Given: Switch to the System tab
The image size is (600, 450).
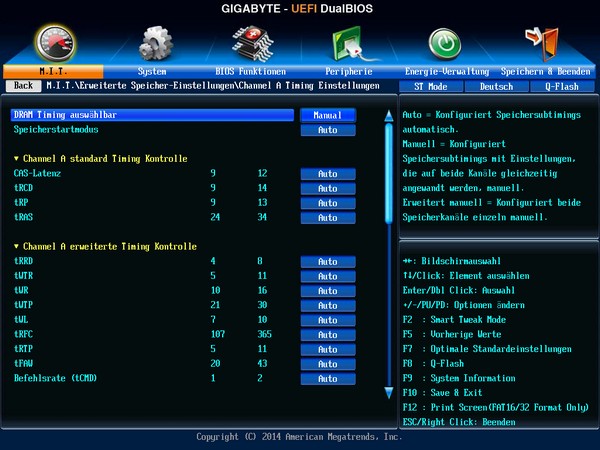Looking at the screenshot, I should (152, 72).
